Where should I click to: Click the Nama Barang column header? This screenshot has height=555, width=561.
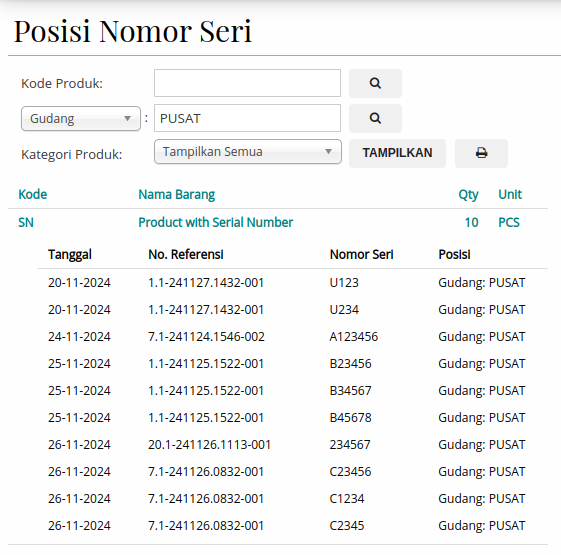click(x=176, y=194)
